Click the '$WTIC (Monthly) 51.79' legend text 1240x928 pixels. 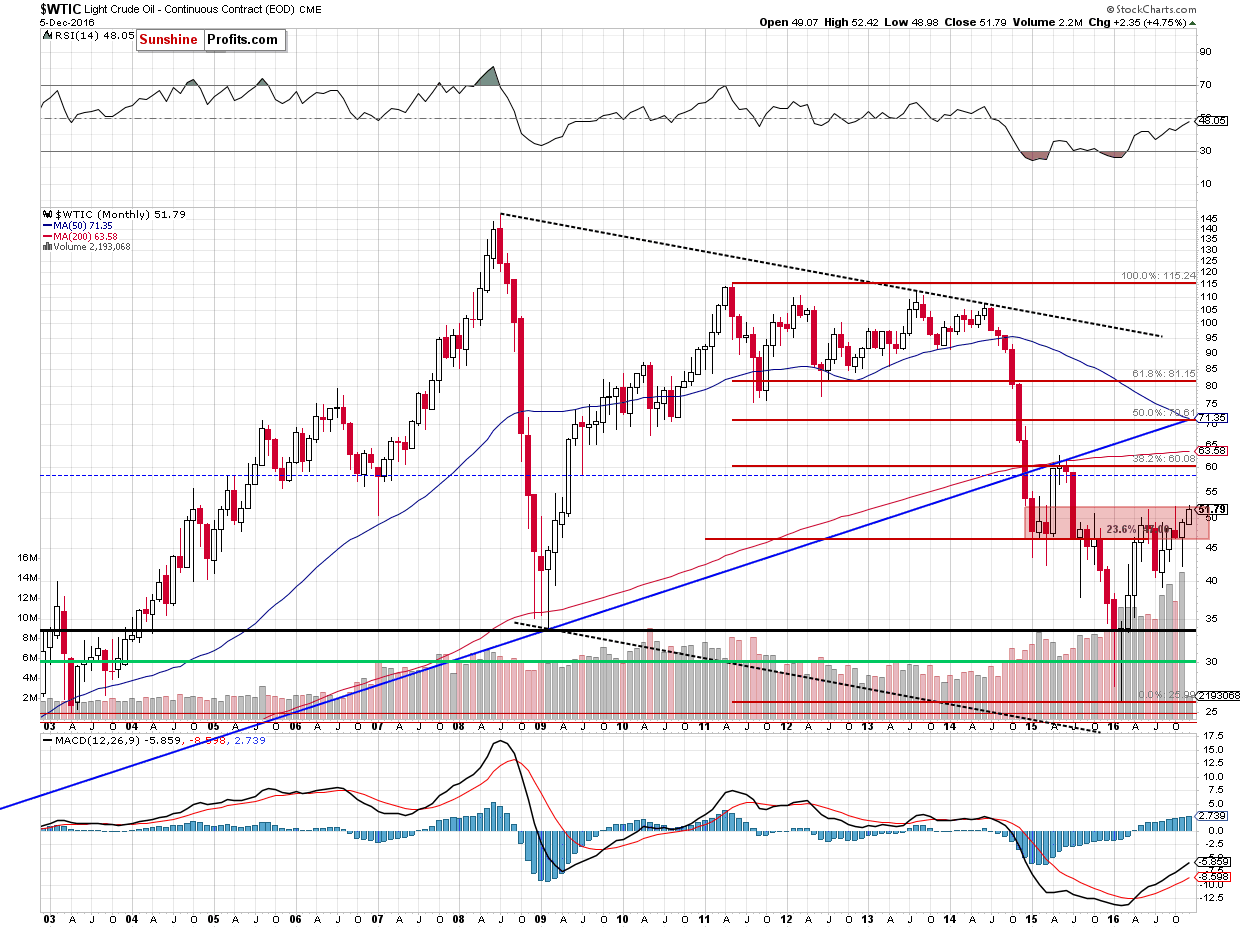click(x=119, y=214)
